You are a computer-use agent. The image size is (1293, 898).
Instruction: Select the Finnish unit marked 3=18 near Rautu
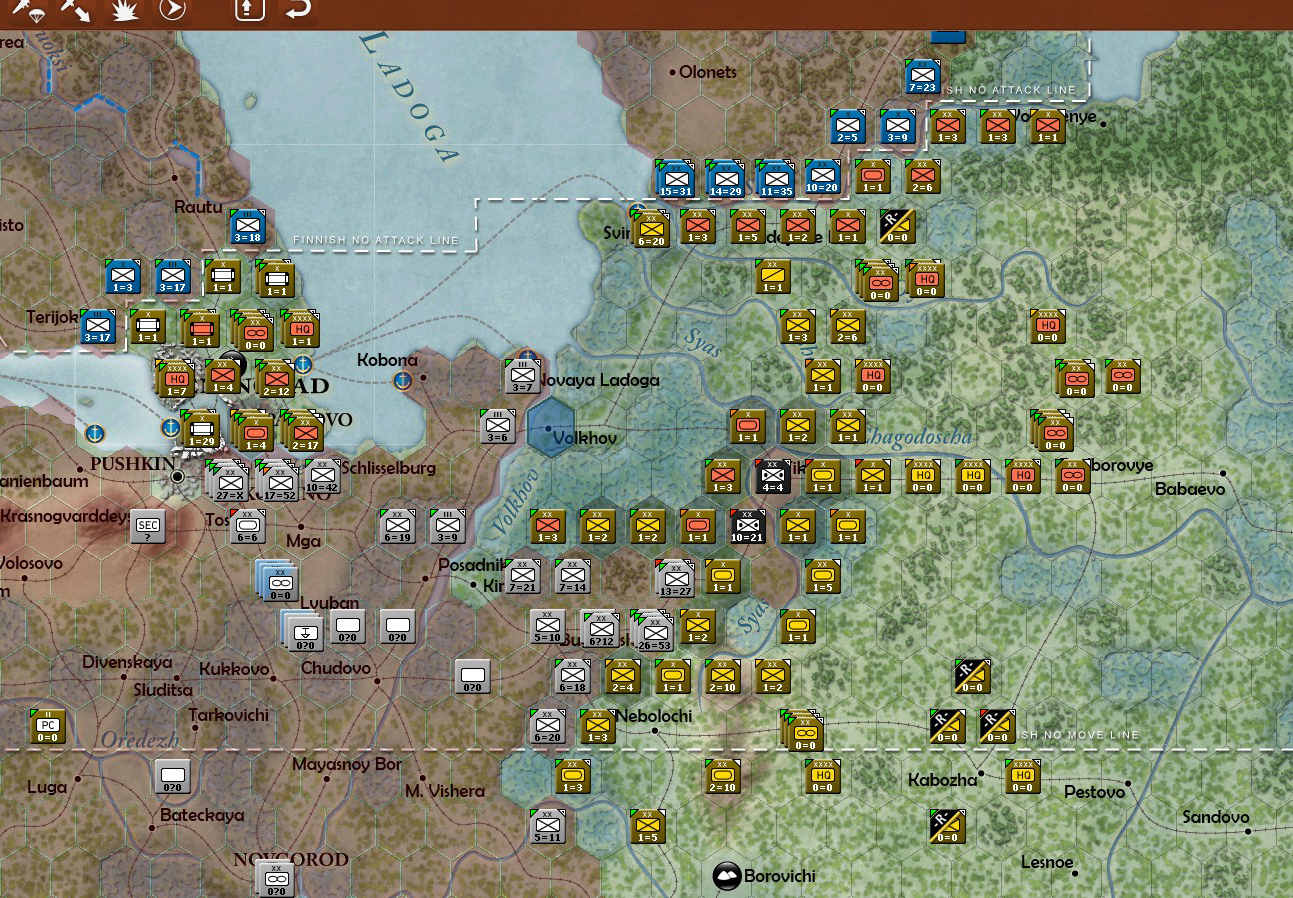coord(248,227)
